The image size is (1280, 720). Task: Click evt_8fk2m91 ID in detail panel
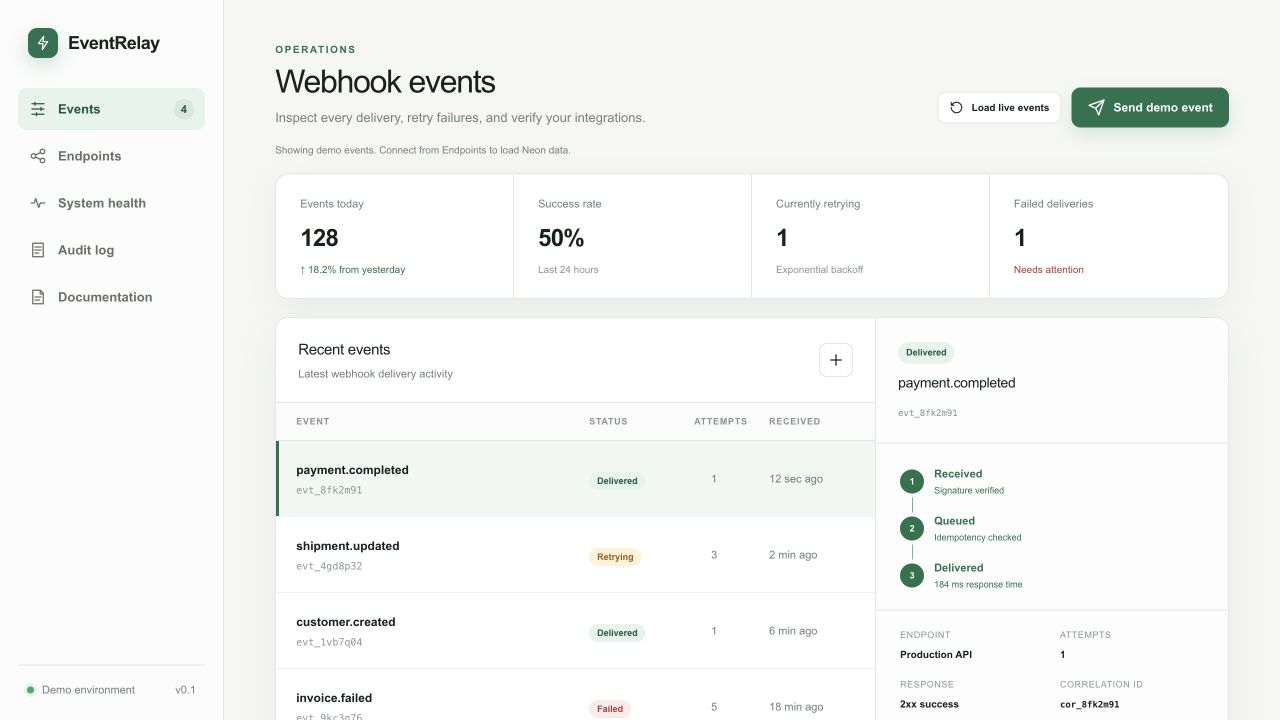tap(928, 413)
